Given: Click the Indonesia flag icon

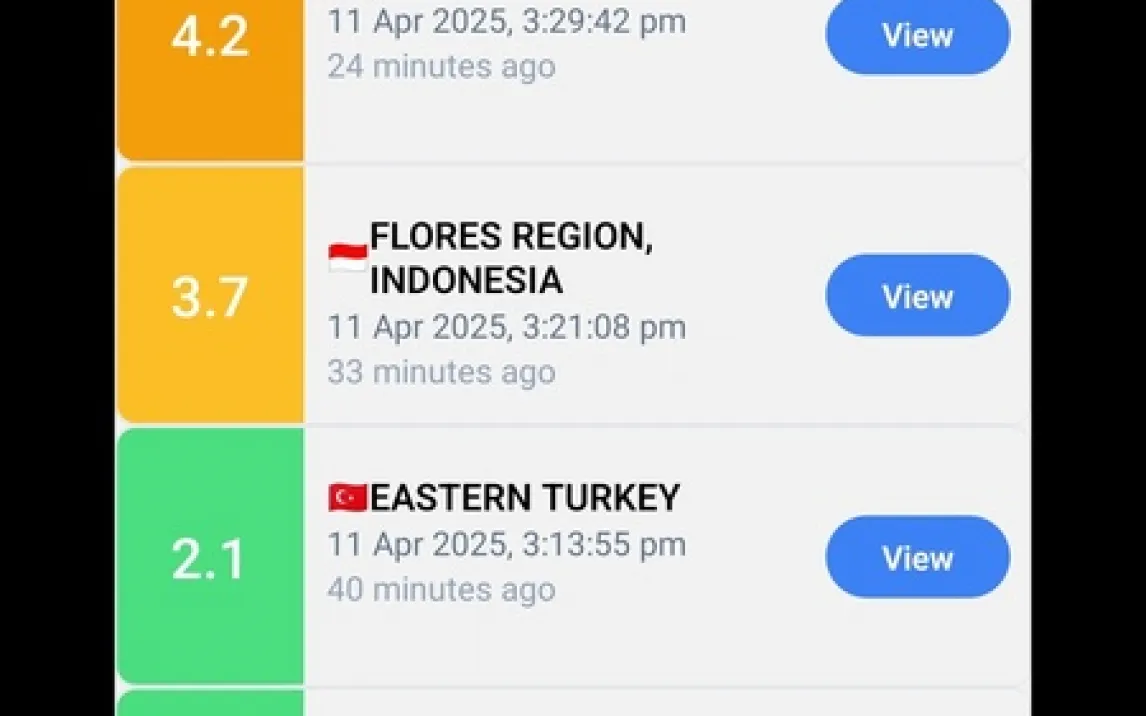Looking at the screenshot, I should click(x=347, y=259).
